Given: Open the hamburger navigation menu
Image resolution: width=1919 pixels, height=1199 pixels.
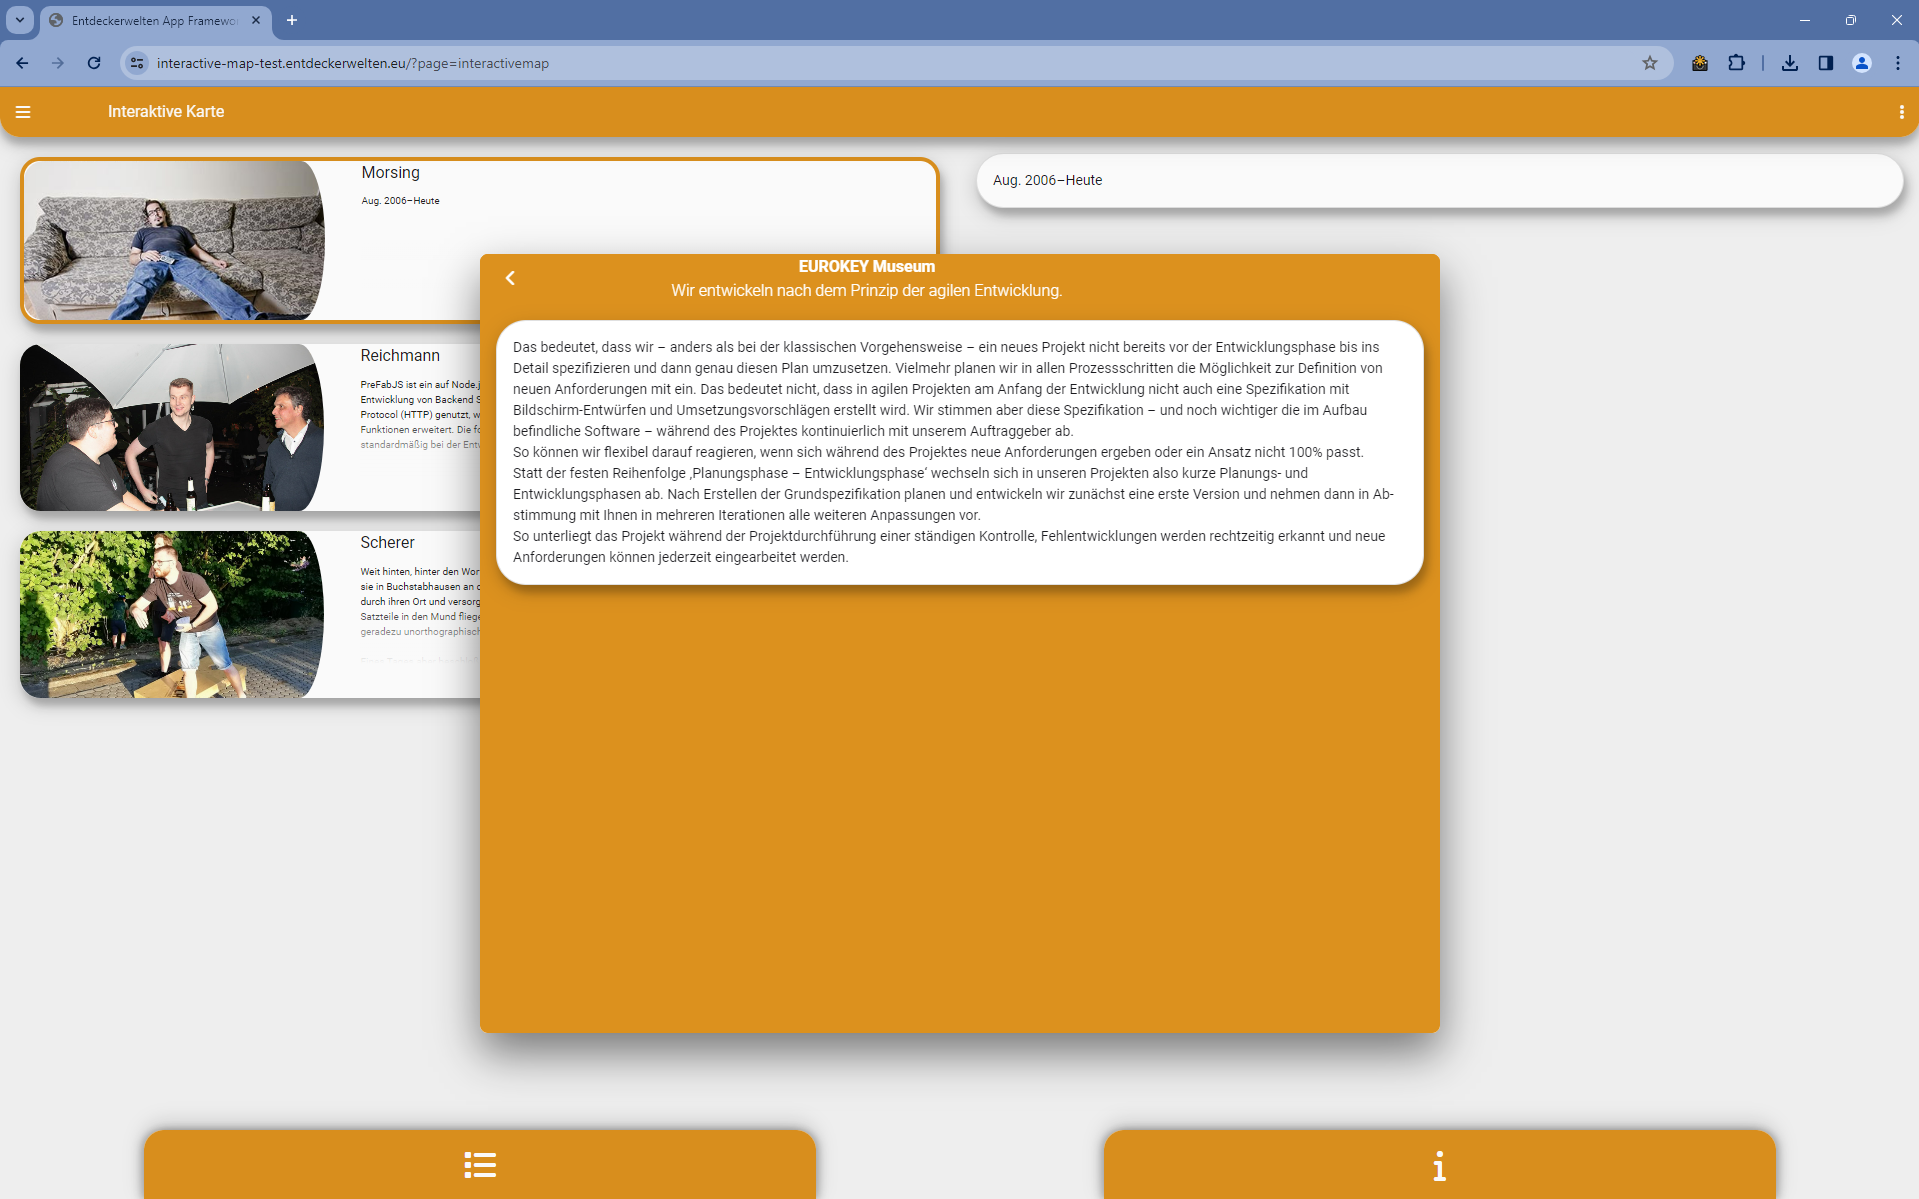Looking at the screenshot, I should pyautogui.click(x=23, y=112).
